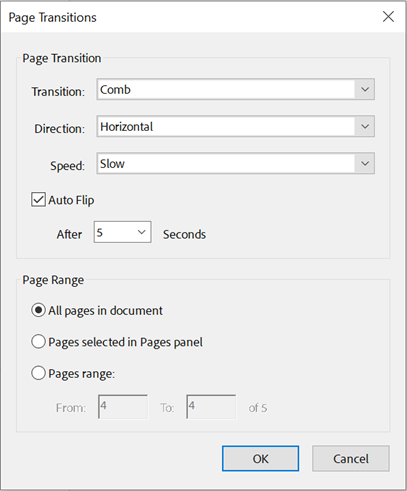The image size is (407, 491).
Task: Click the Horizontal direction value field
Action: pyautogui.click(x=226, y=126)
